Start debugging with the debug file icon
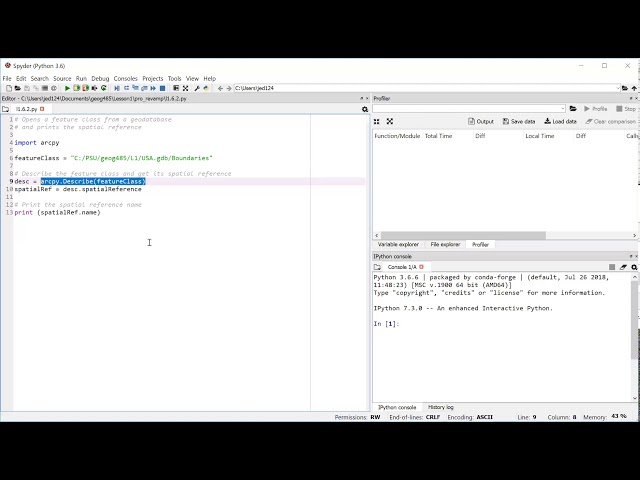This screenshot has width=640, height=480. click(x=117, y=88)
